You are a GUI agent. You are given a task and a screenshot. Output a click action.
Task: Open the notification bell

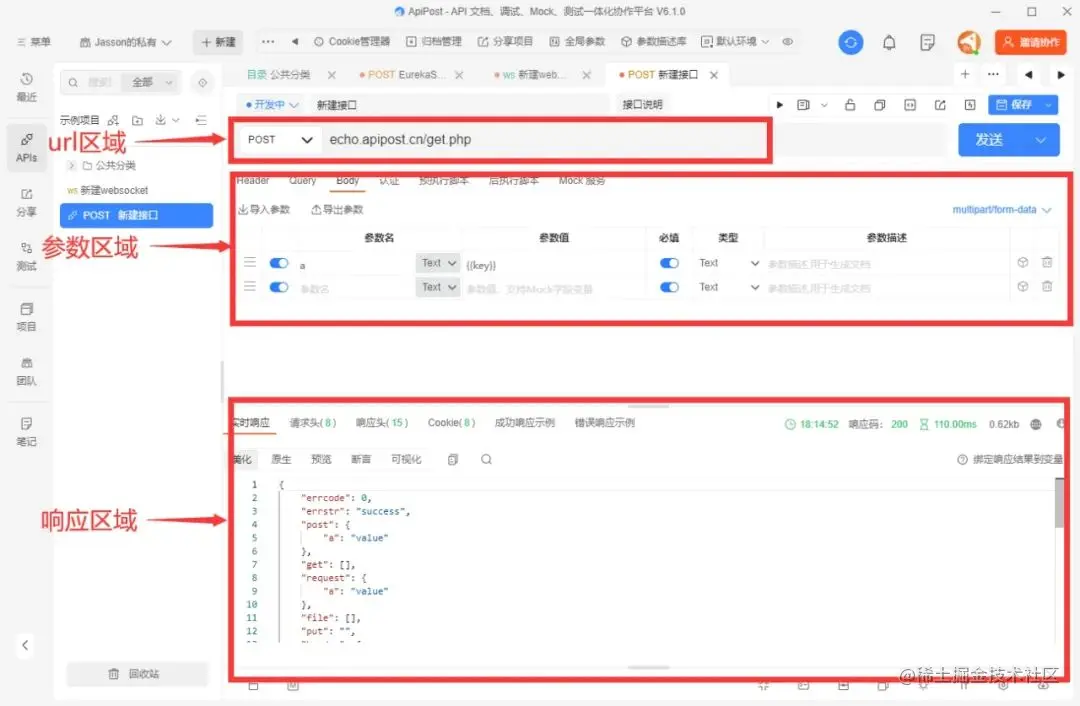[889, 43]
